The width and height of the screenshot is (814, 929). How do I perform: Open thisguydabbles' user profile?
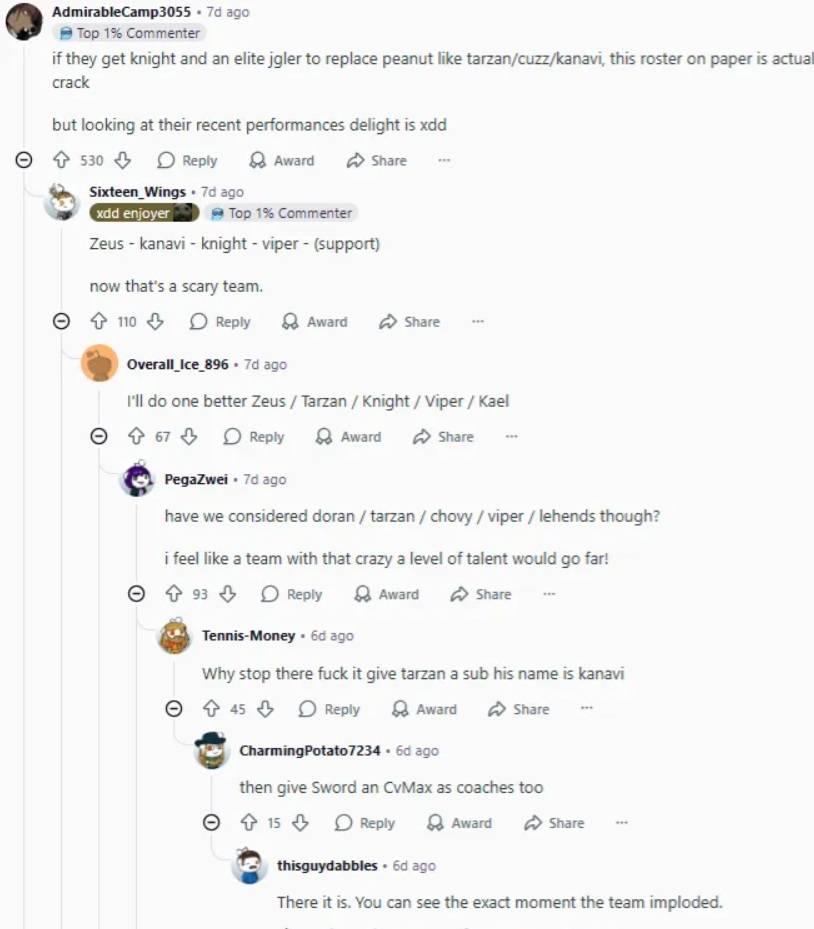(327, 866)
